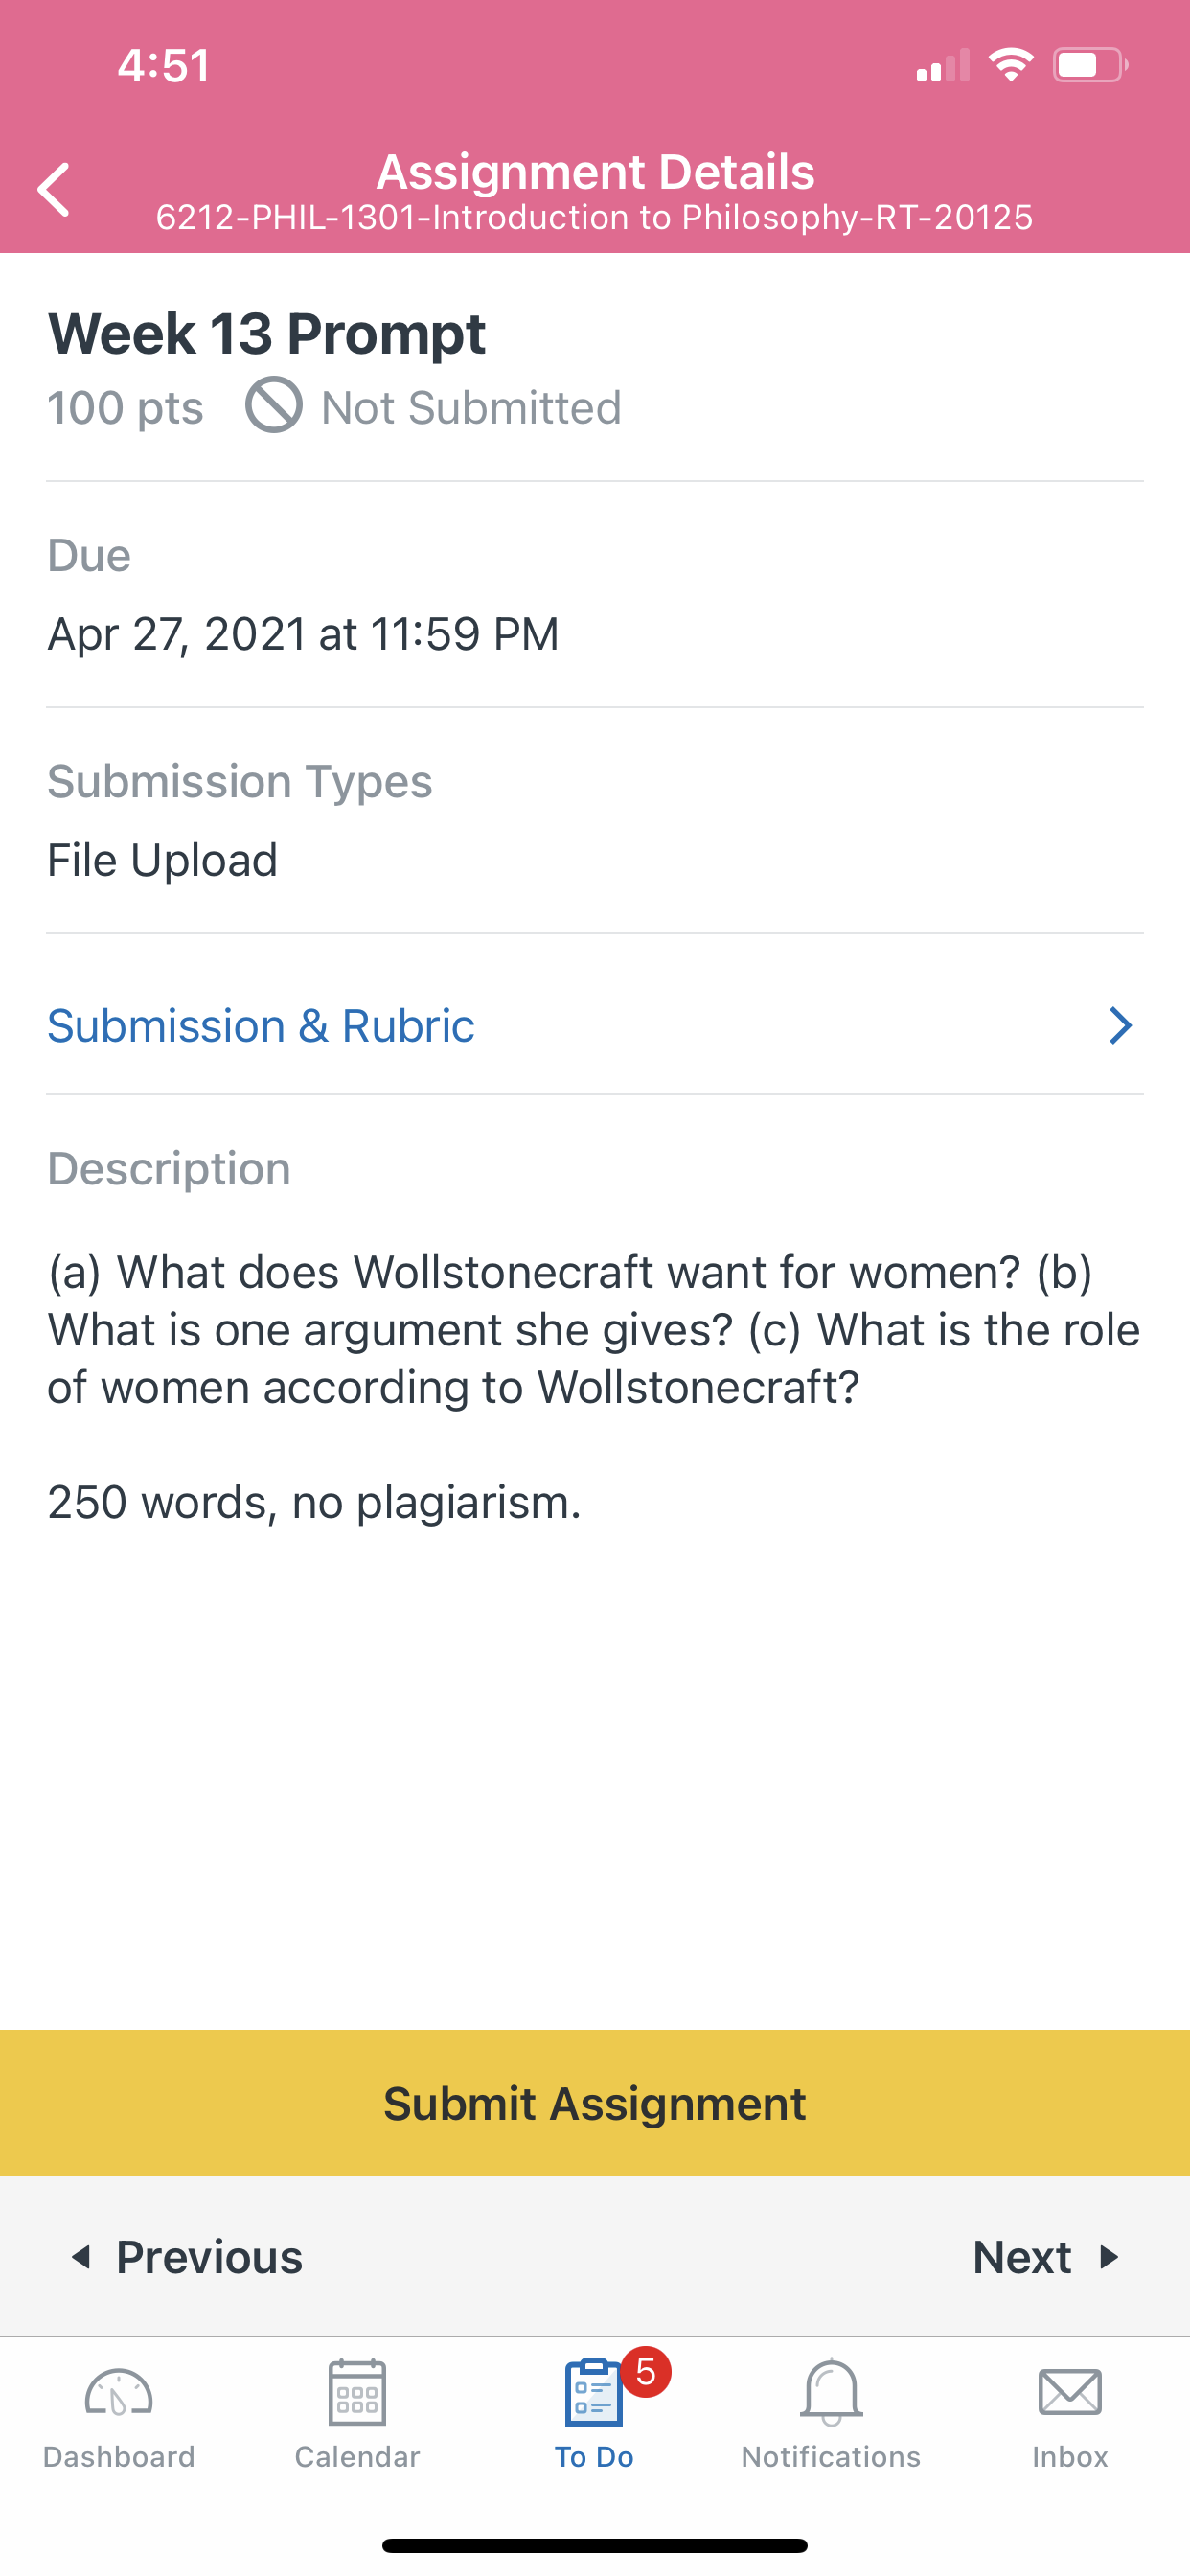1190x2576 pixels.
Task: Go to the Next assignment
Action: click(1046, 2257)
